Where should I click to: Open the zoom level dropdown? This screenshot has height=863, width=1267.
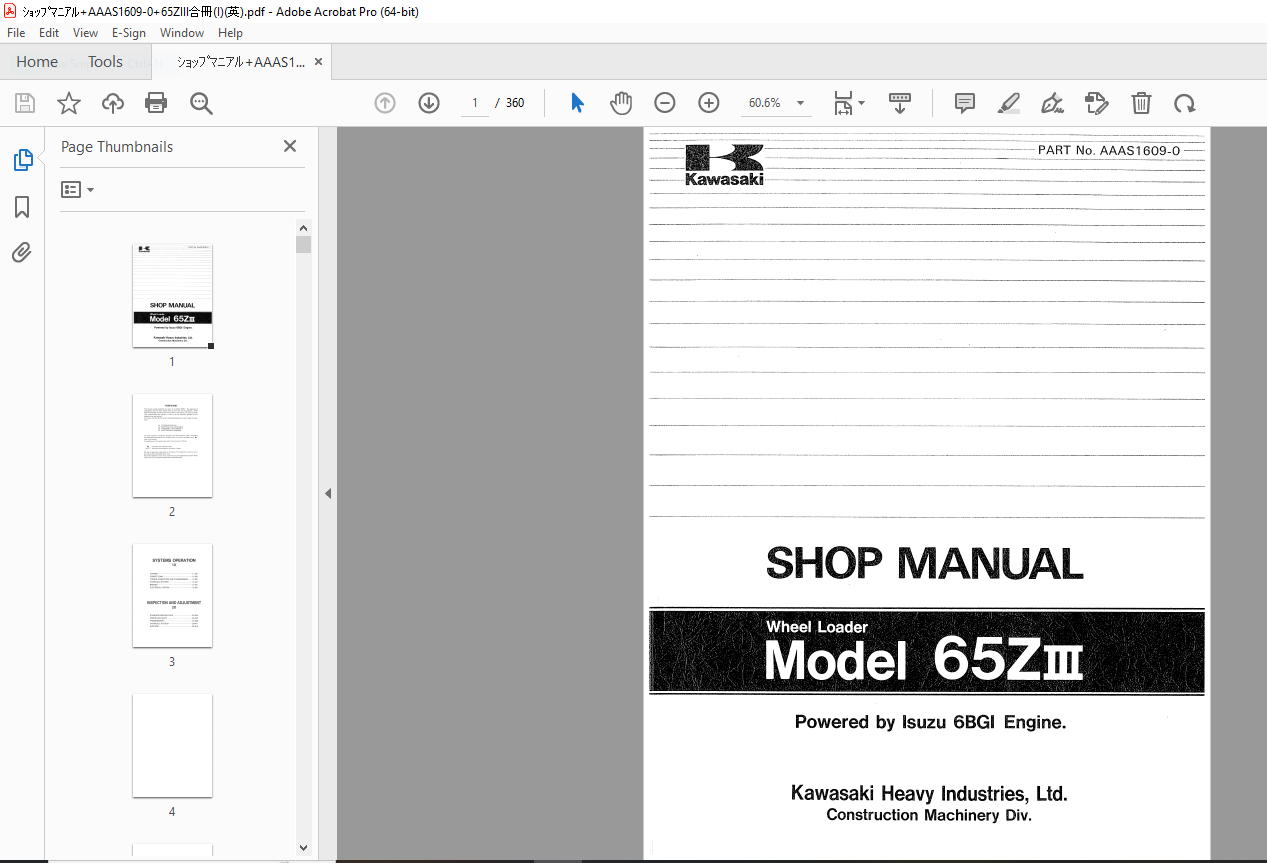click(x=800, y=103)
